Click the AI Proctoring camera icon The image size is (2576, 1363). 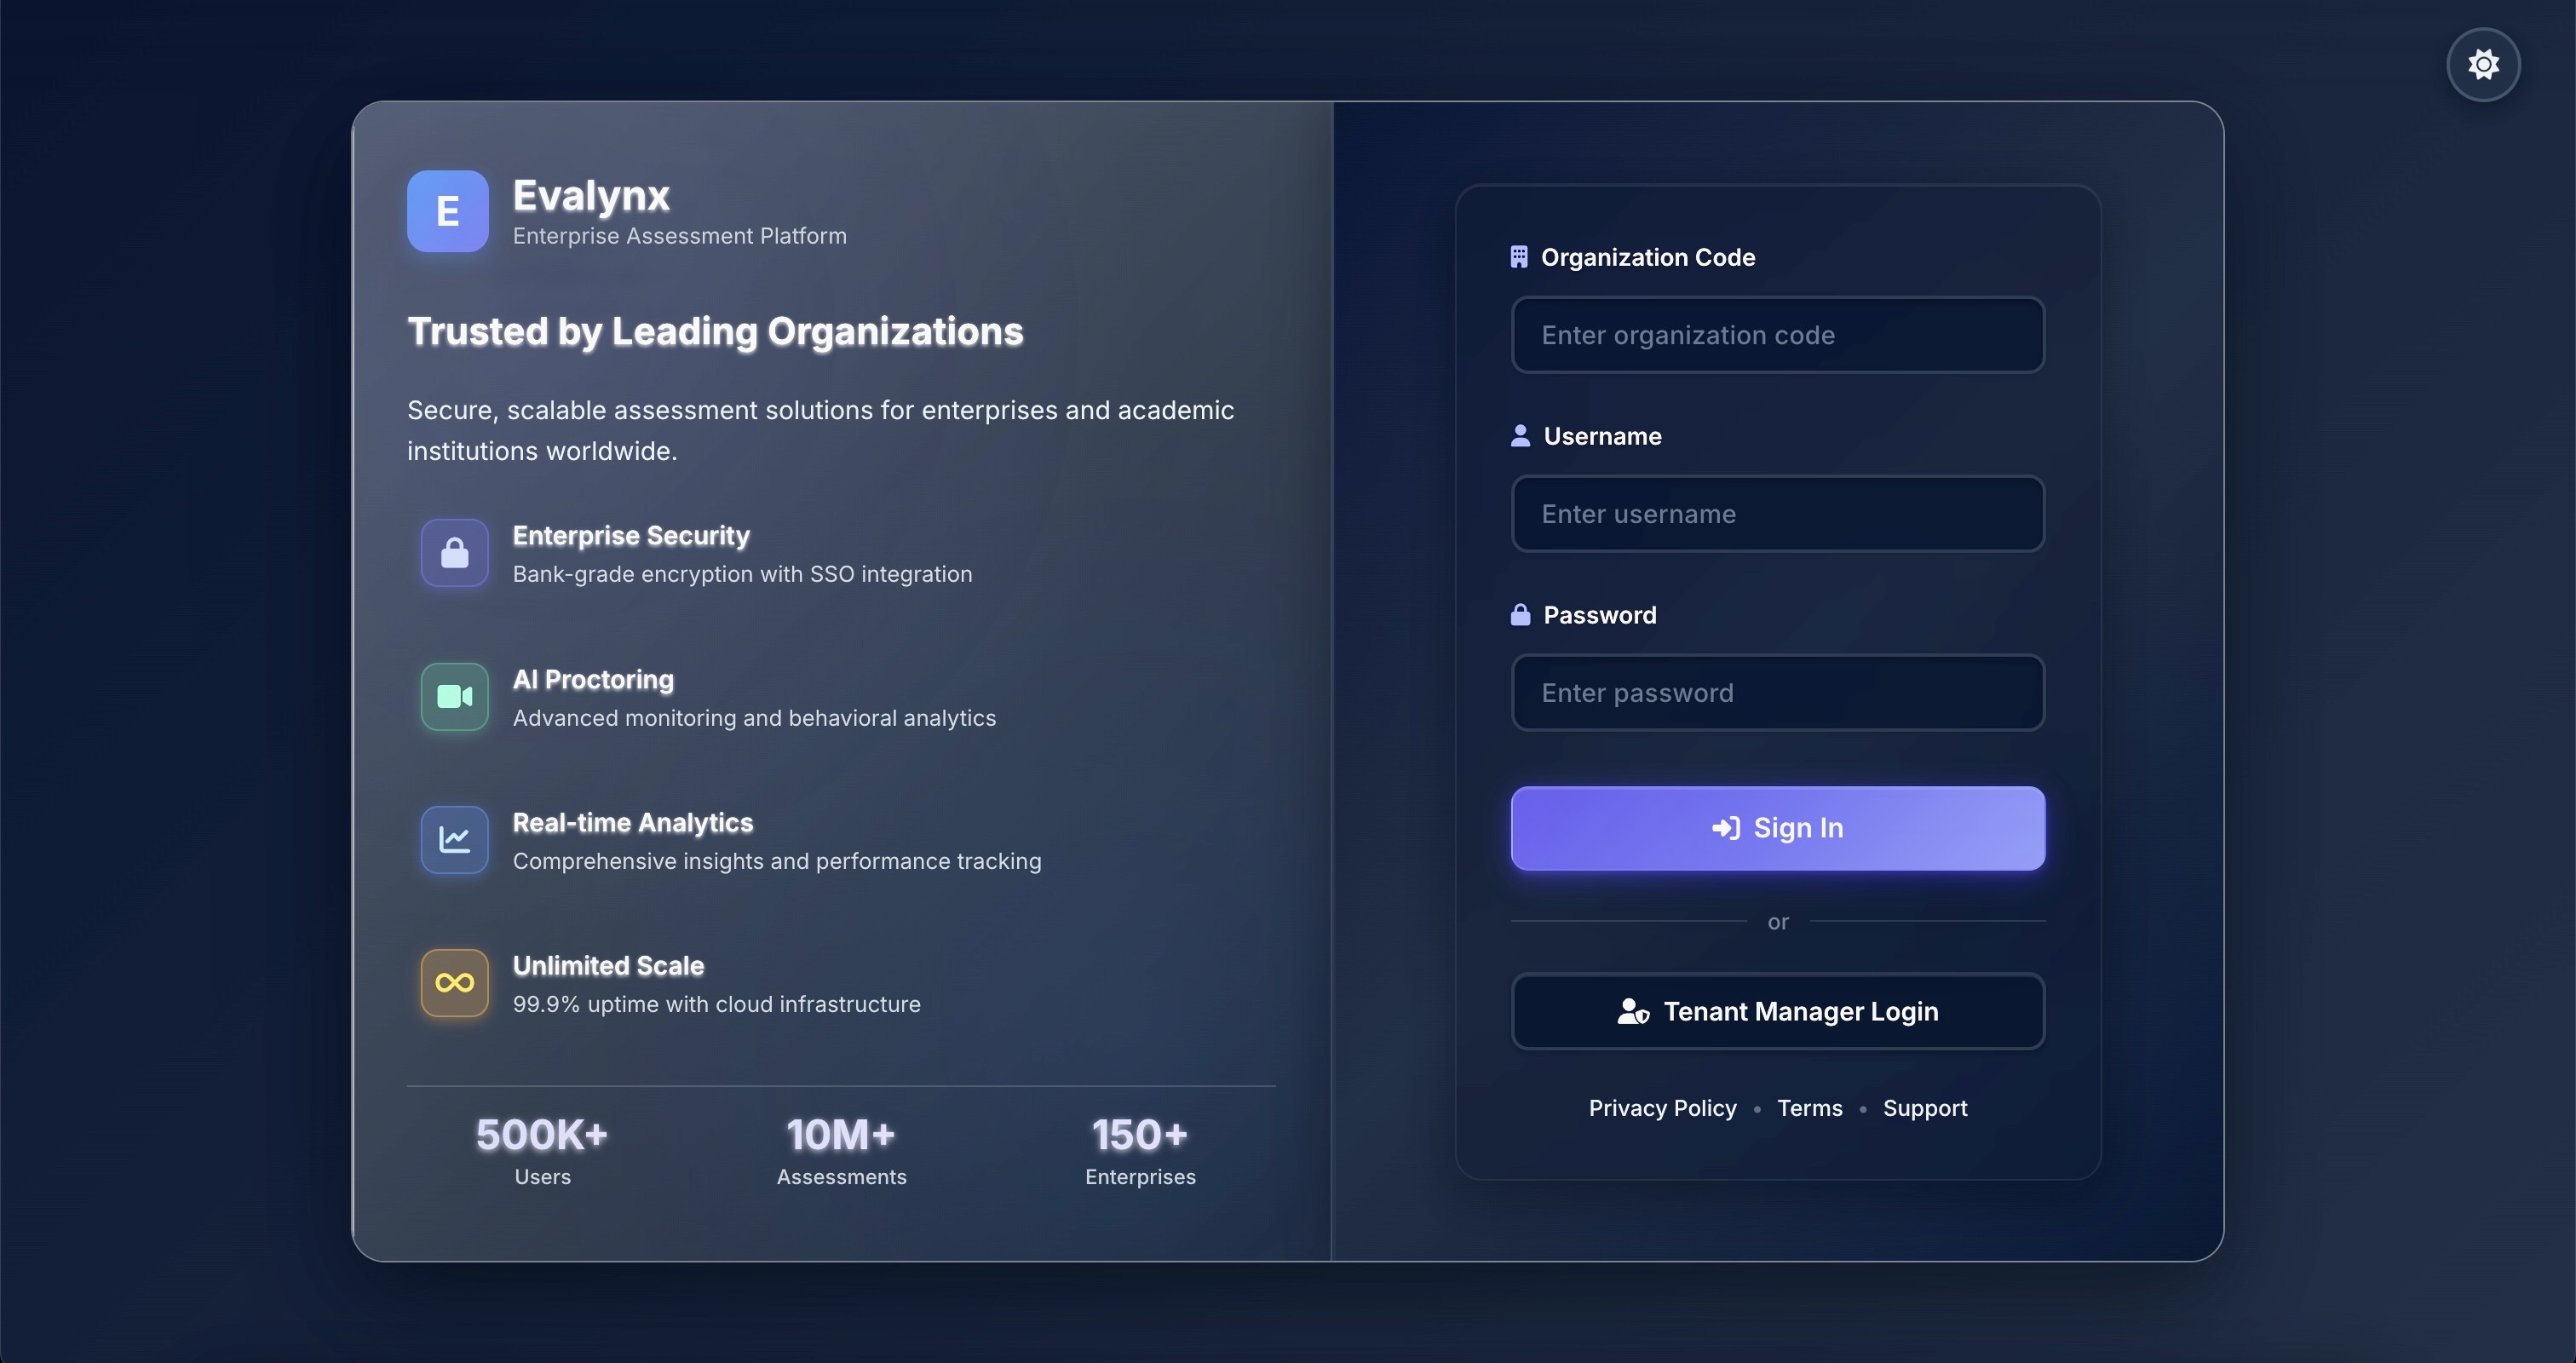coord(455,697)
